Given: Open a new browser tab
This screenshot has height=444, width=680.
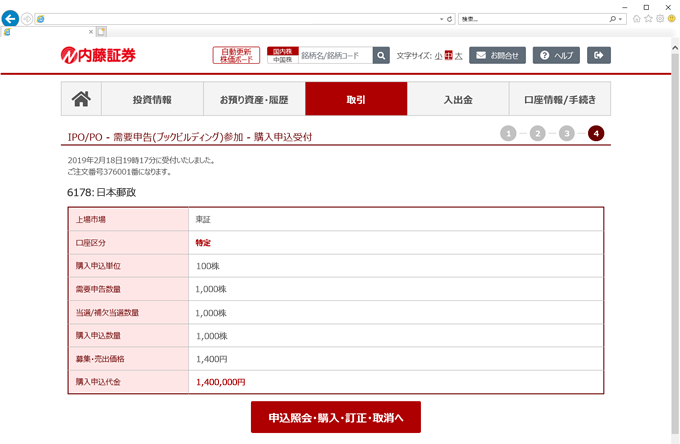Looking at the screenshot, I should (x=101, y=32).
